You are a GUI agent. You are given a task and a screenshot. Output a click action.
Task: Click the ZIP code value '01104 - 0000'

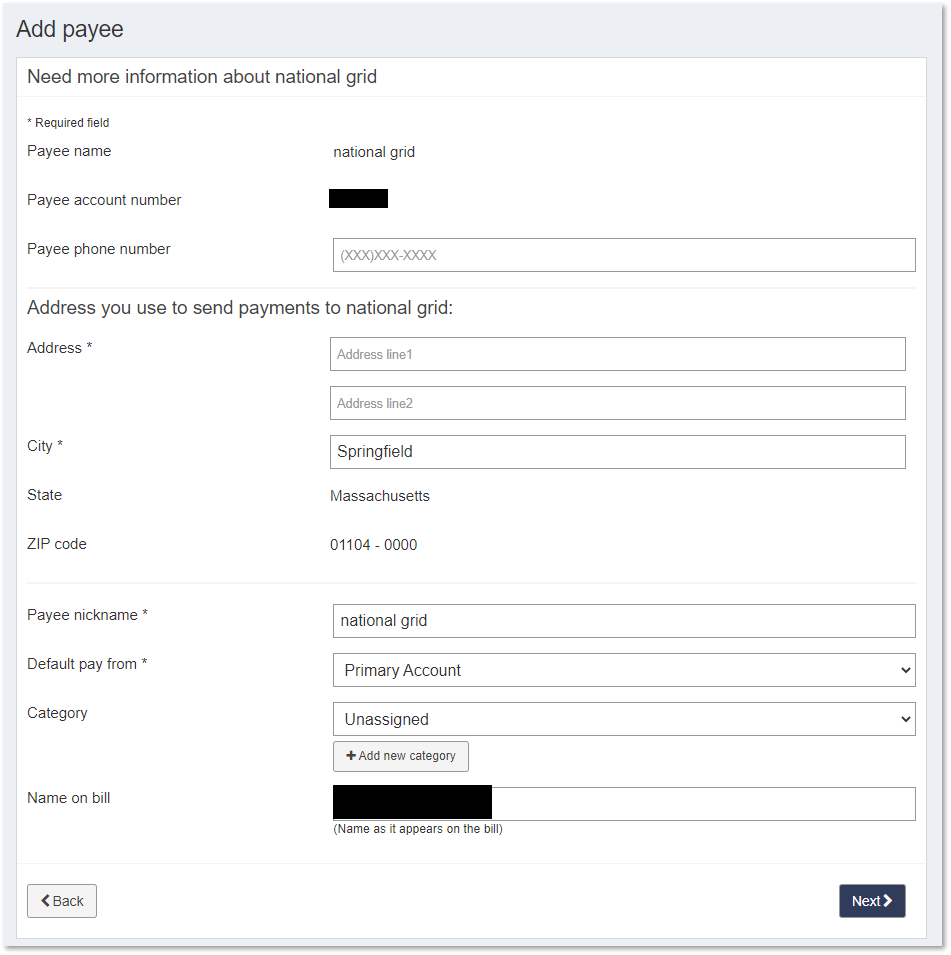[x=373, y=544]
